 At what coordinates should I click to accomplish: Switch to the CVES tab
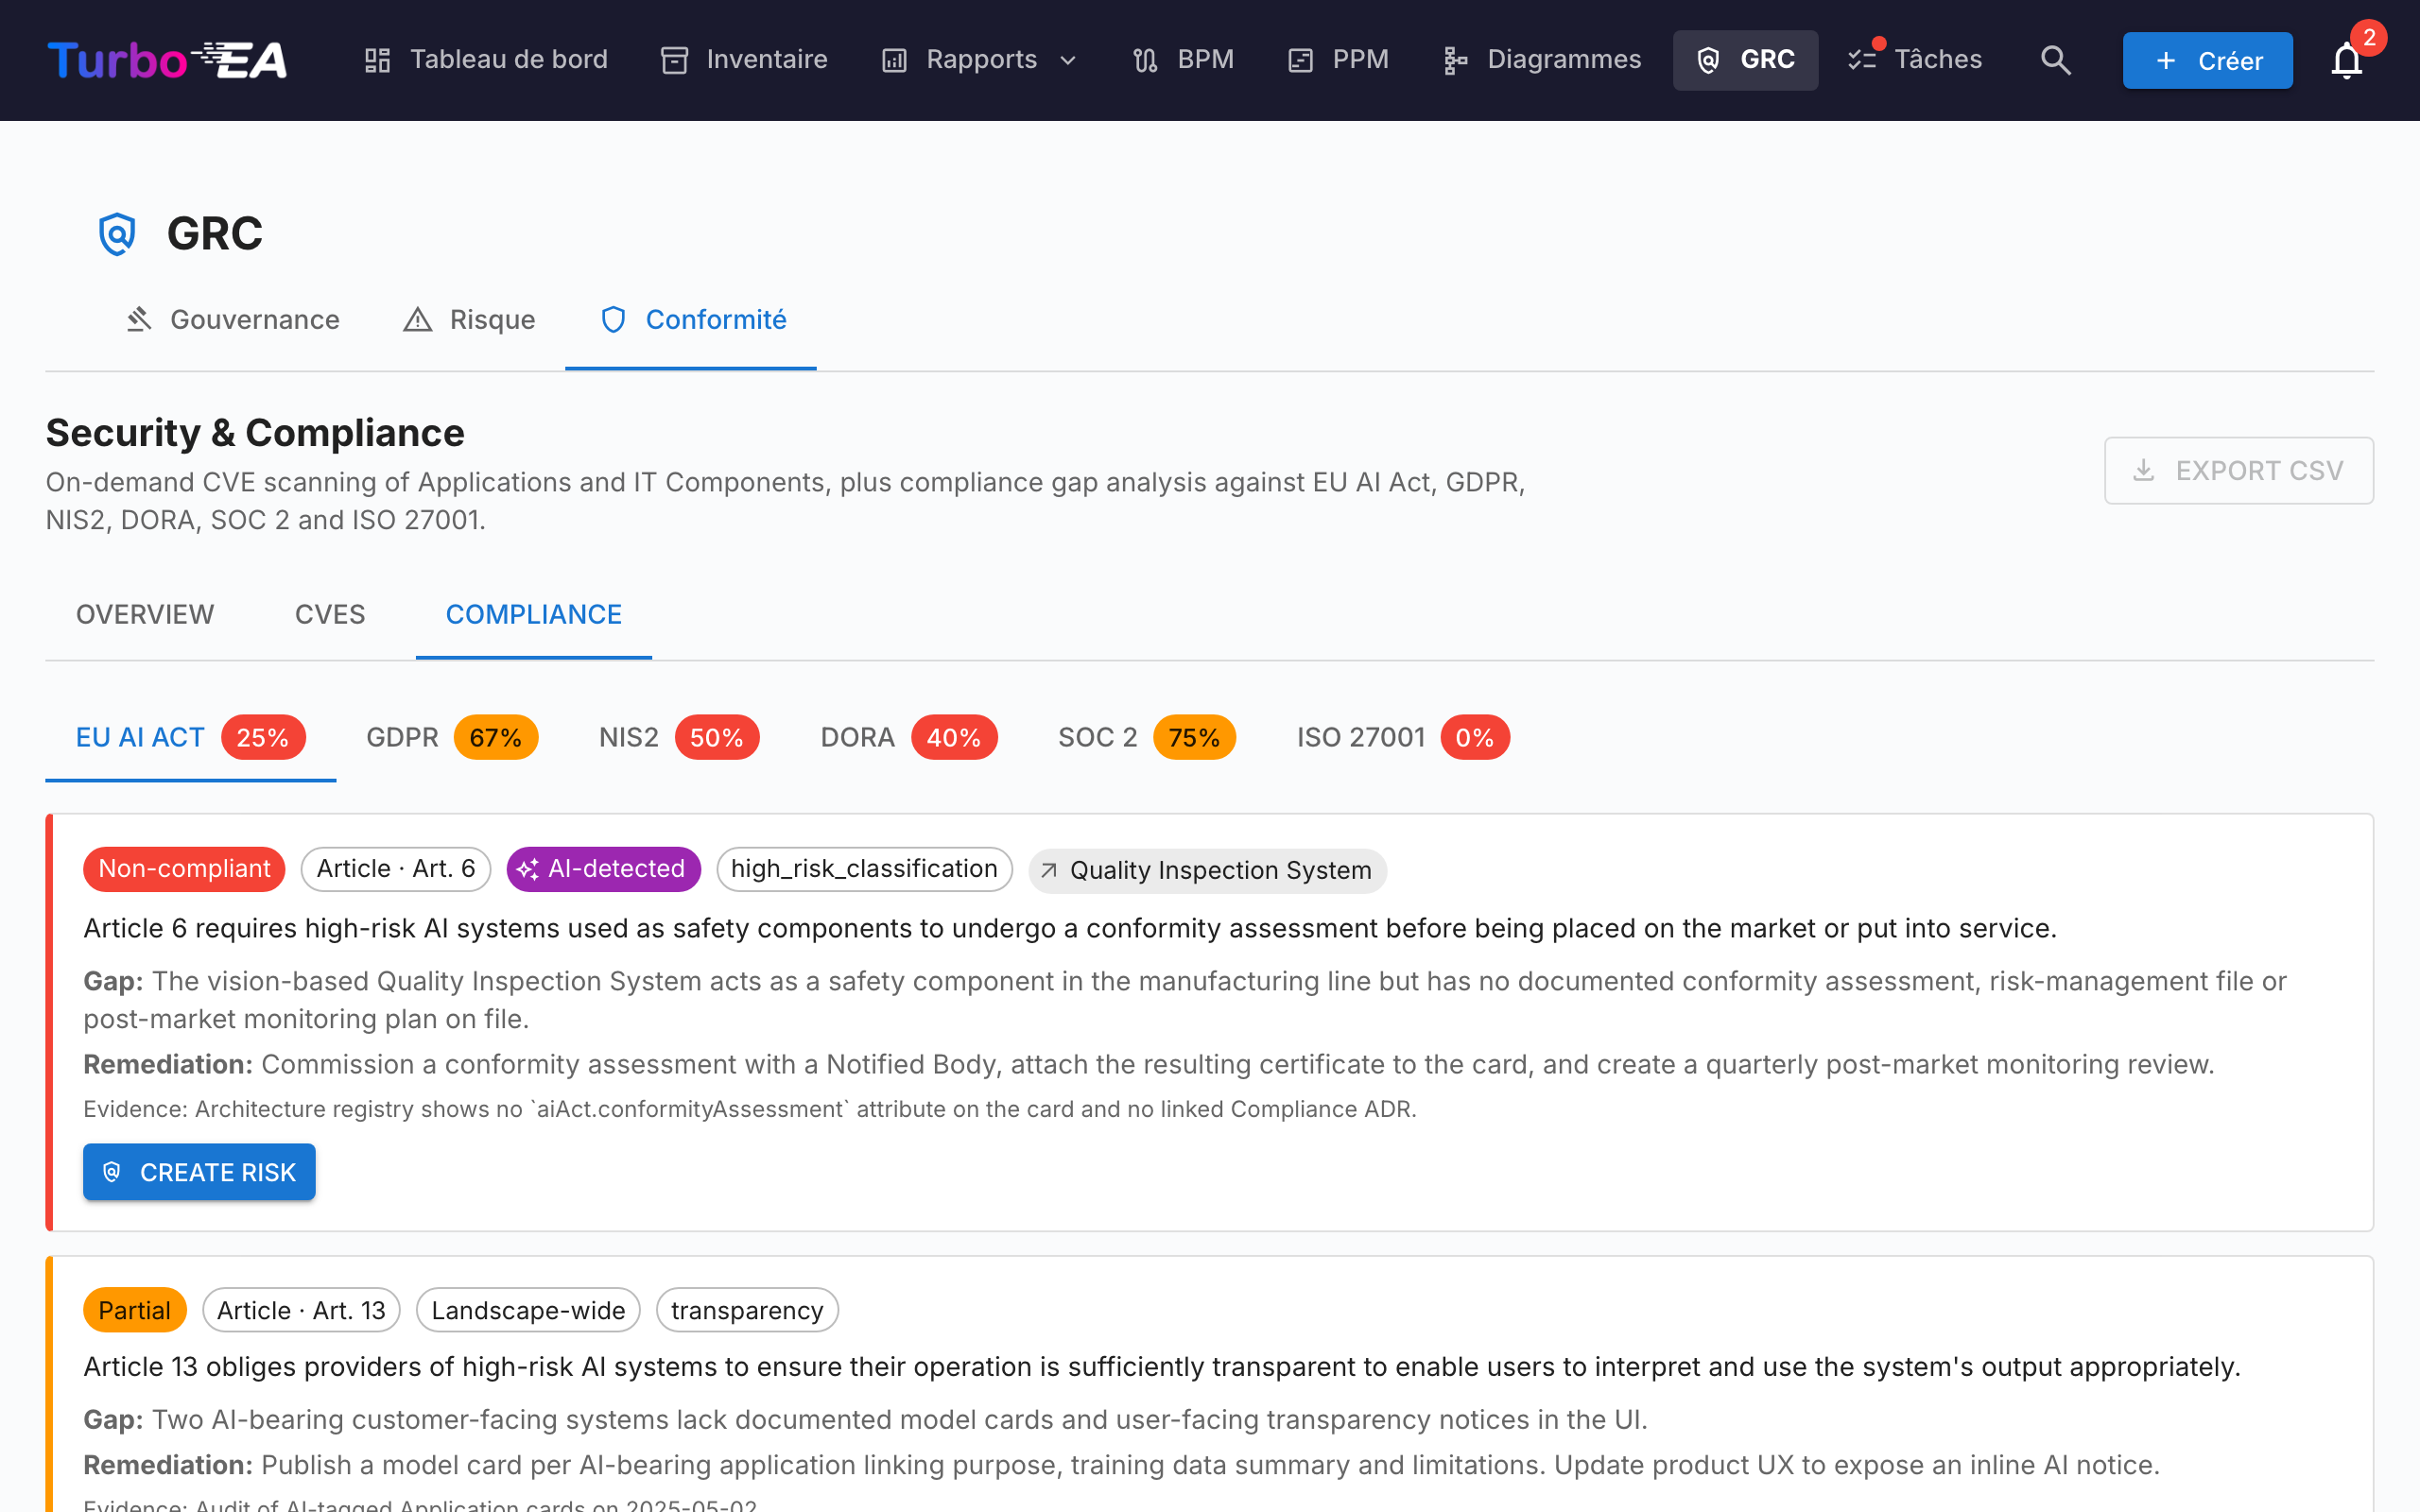click(330, 614)
